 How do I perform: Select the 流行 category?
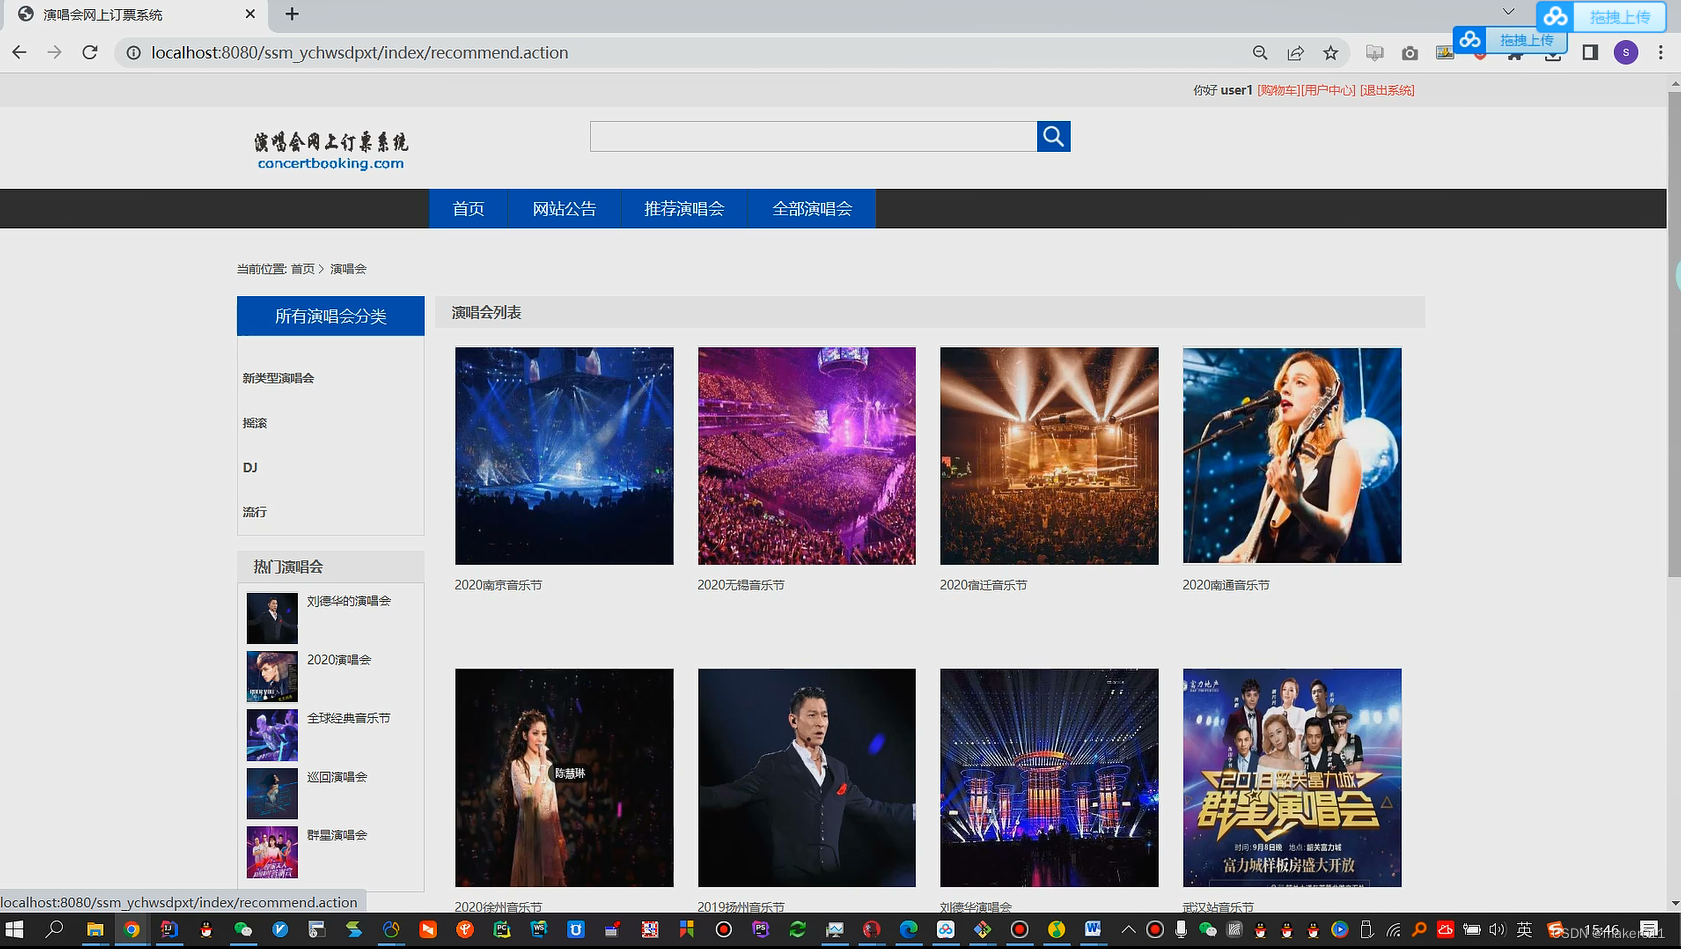click(255, 512)
